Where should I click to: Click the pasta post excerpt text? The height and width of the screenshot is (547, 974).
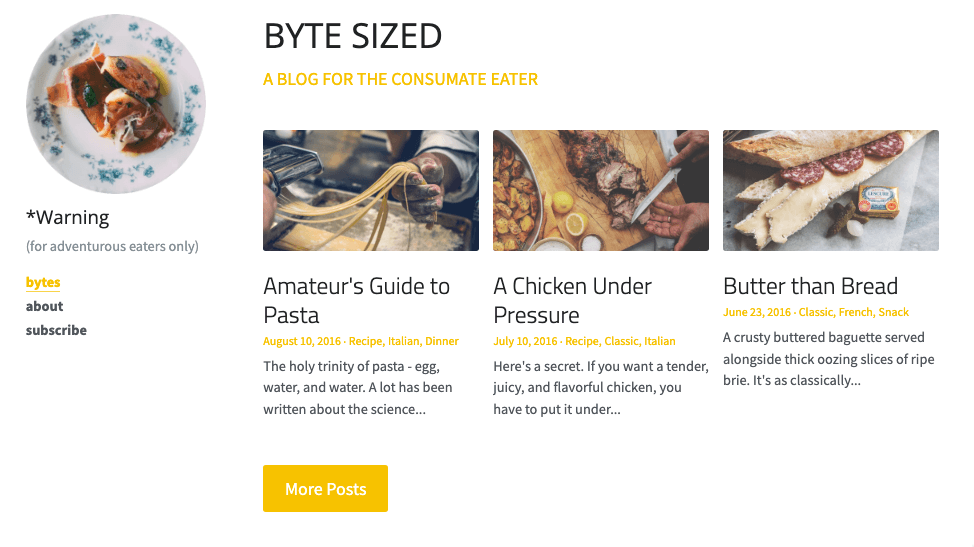[x=357, y=388]
